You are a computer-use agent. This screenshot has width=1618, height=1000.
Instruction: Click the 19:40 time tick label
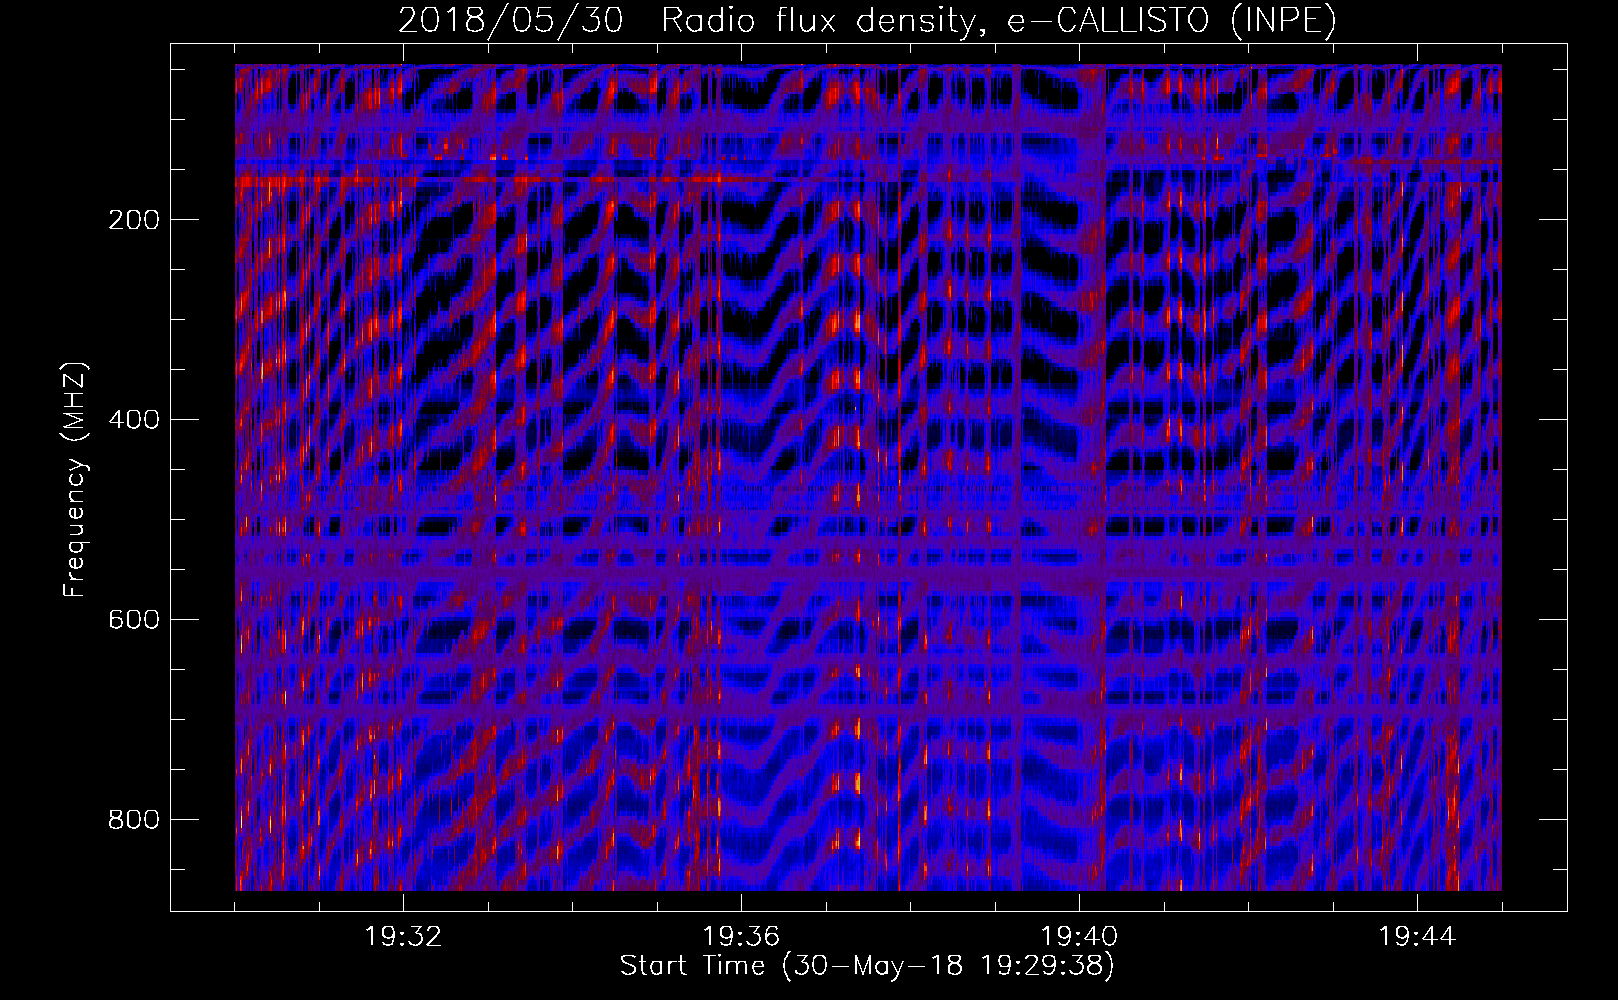(1079, 937)
